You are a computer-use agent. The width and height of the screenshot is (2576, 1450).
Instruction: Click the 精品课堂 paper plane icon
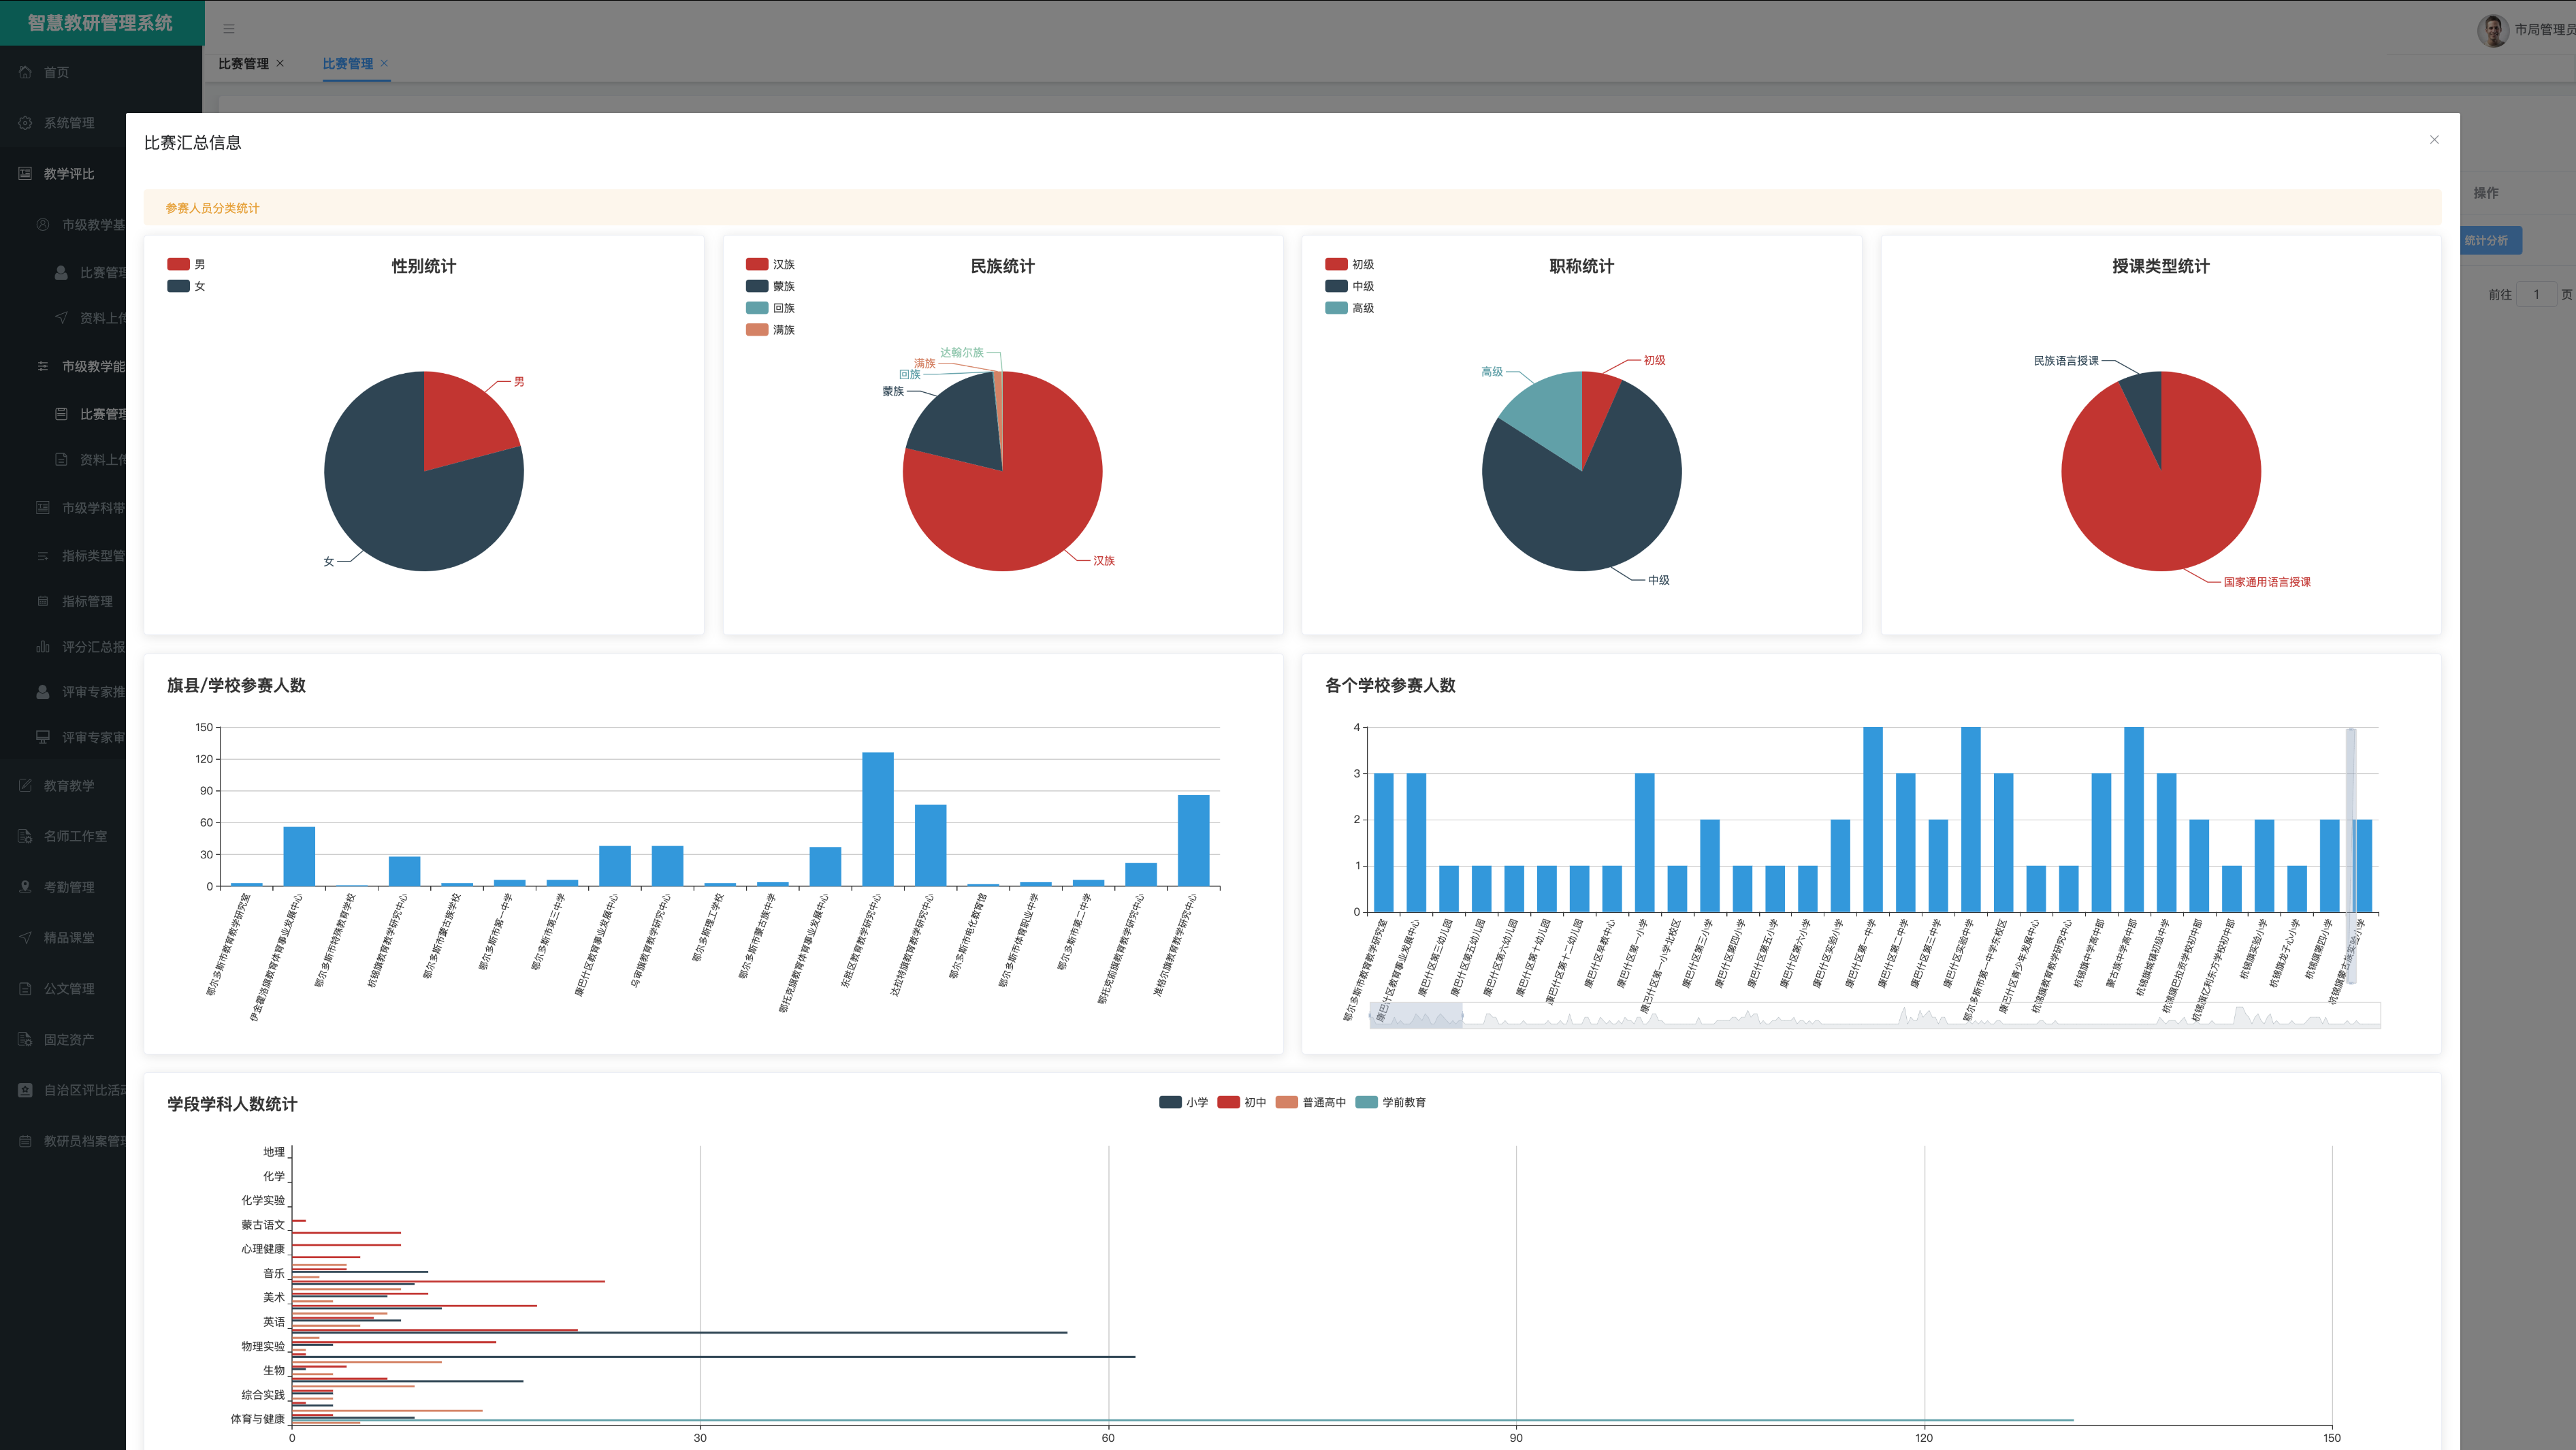[25, 938]
